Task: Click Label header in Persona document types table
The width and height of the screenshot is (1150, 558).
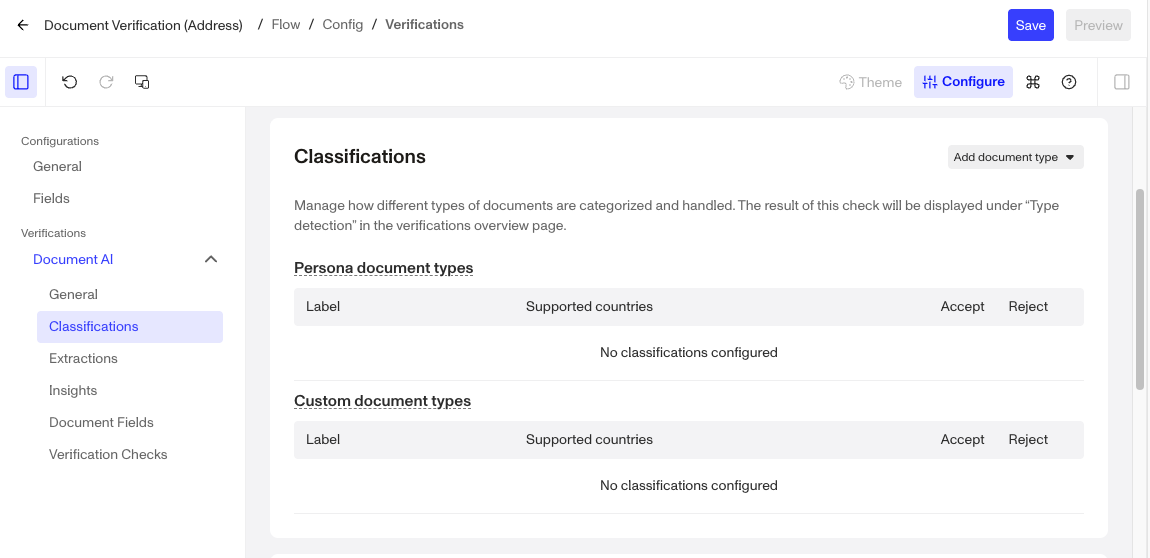Action: click(x=323, y=306)
